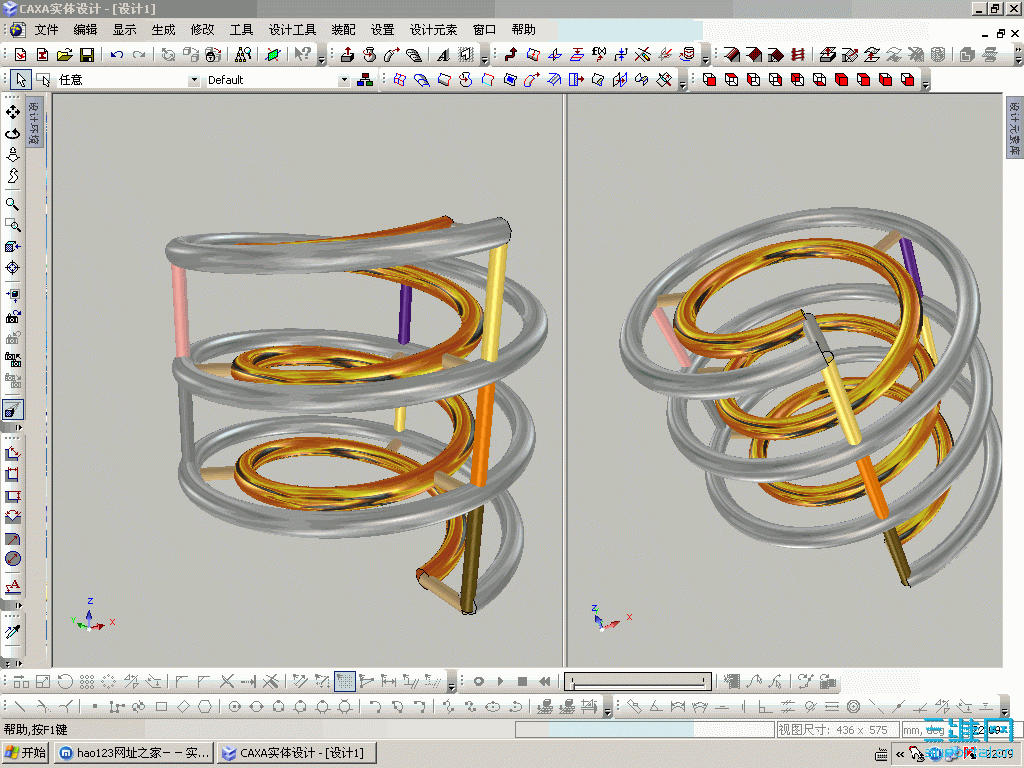Open the 装配 menu
This screenshot has height=768, width=1024.
tap(344, 29)
